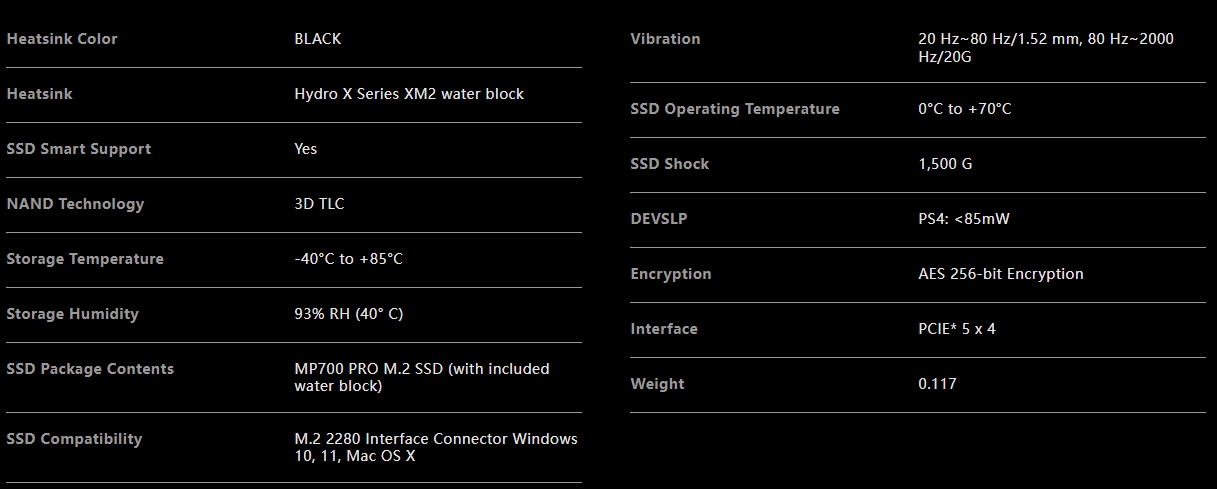Select the 93% RH (40° C) value

coord(348,314)
